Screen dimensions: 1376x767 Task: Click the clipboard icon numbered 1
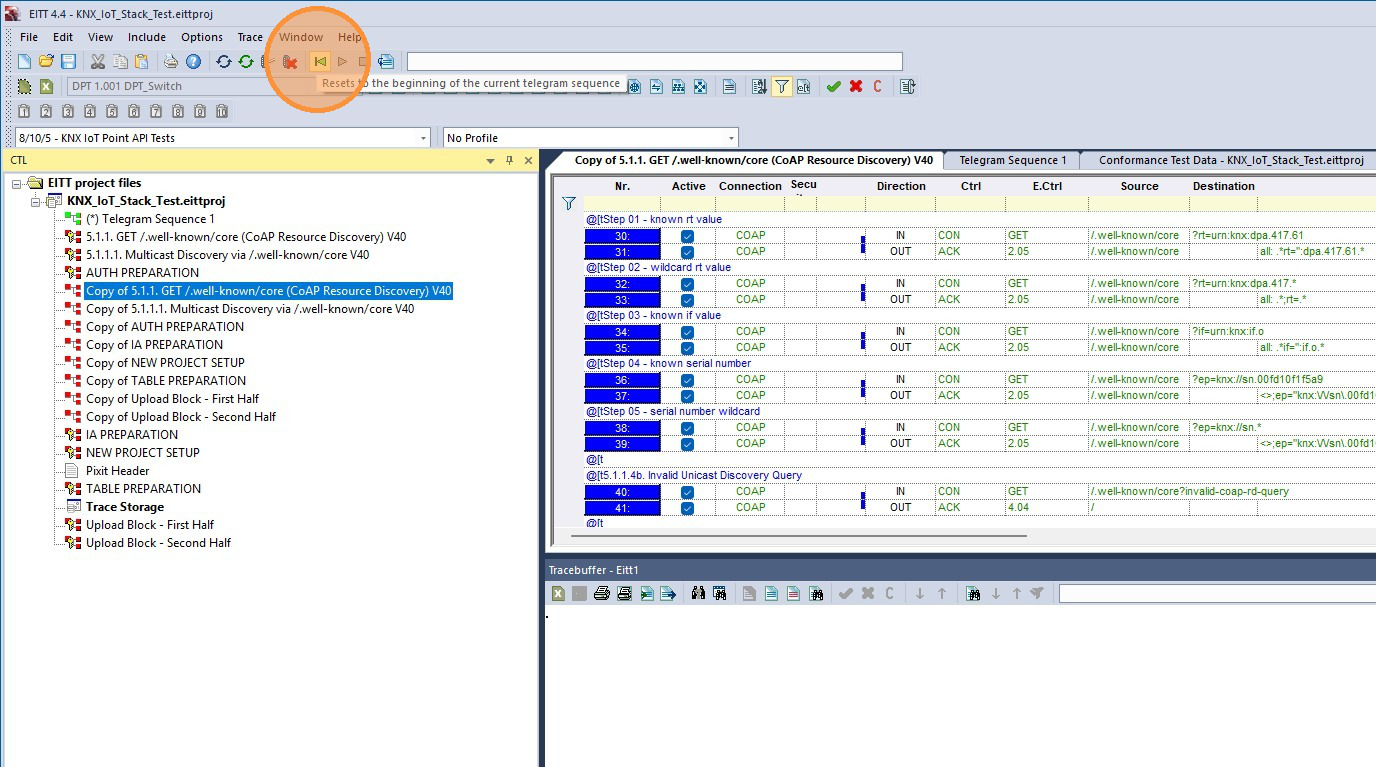coord(24,111)
